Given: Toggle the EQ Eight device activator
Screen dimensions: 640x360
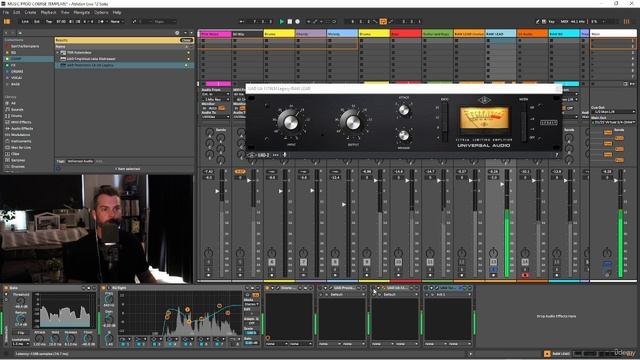Looking at the screenshot, I should click(x=104, y=288).
